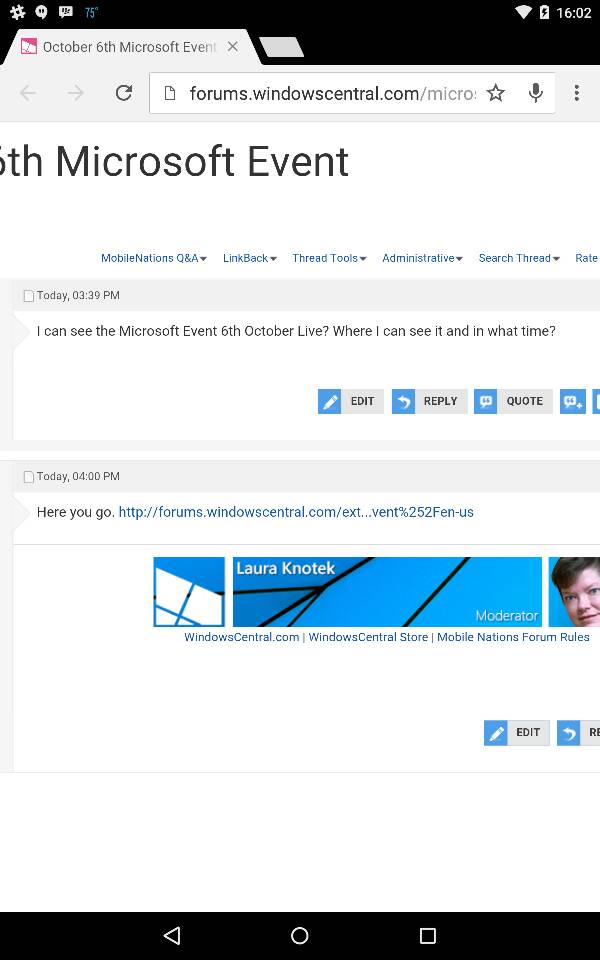Check the box next to Today, 03:39 PM post

(28, 296)
